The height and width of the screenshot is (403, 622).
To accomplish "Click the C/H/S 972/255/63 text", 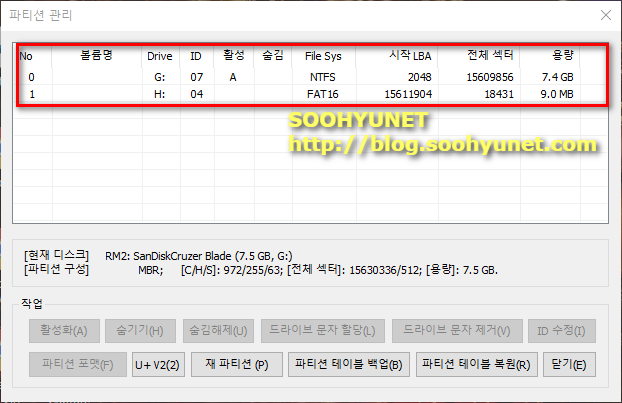I will tap(232, 270).
